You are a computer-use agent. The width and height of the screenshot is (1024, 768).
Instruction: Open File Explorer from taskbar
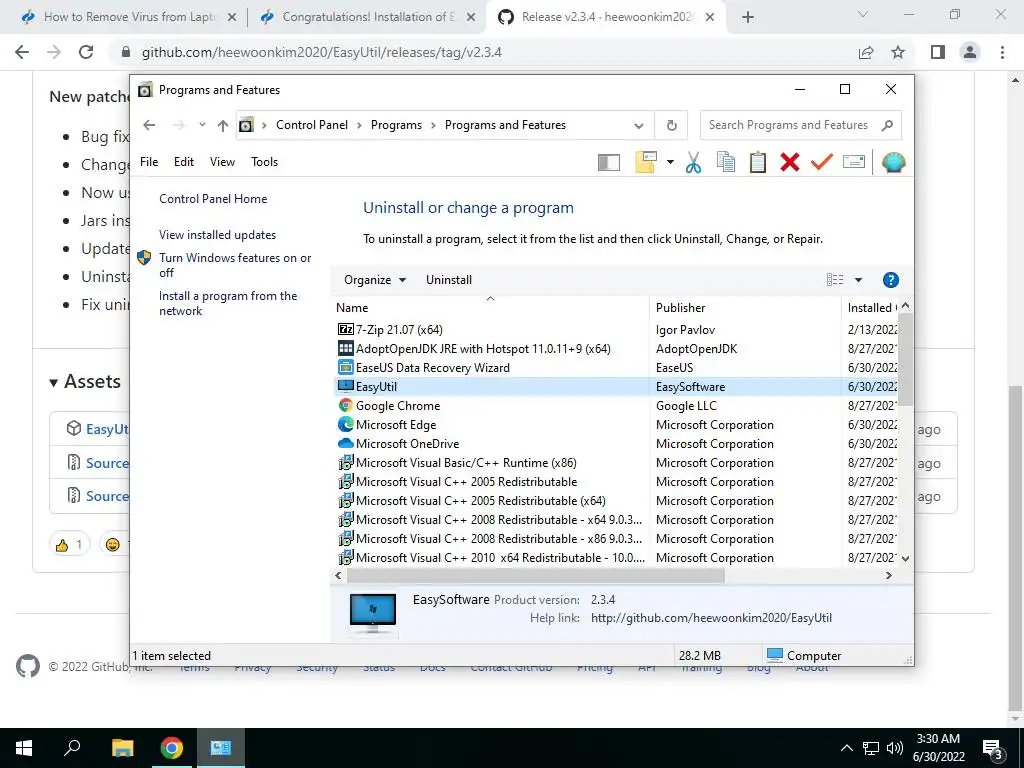point(122,748)
